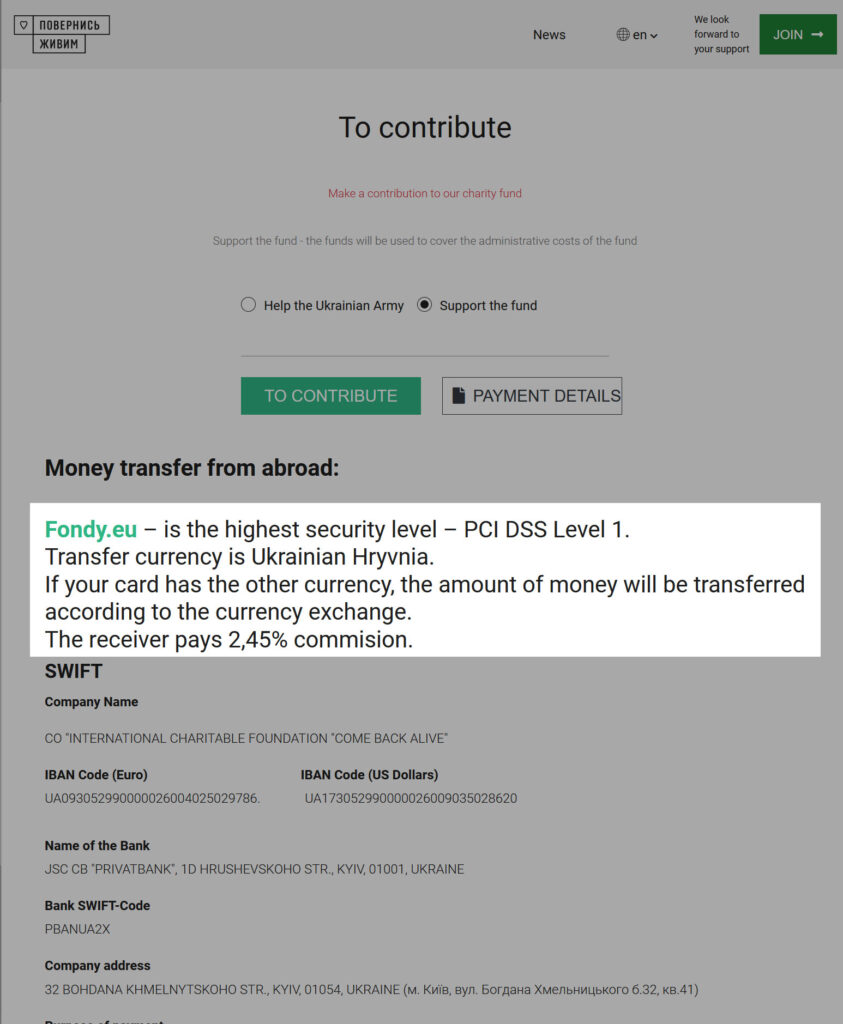Viewport: 843px width, 1024px height.
Task: Click the TO CONTRIBUTE button
Action: coord(330,395)
